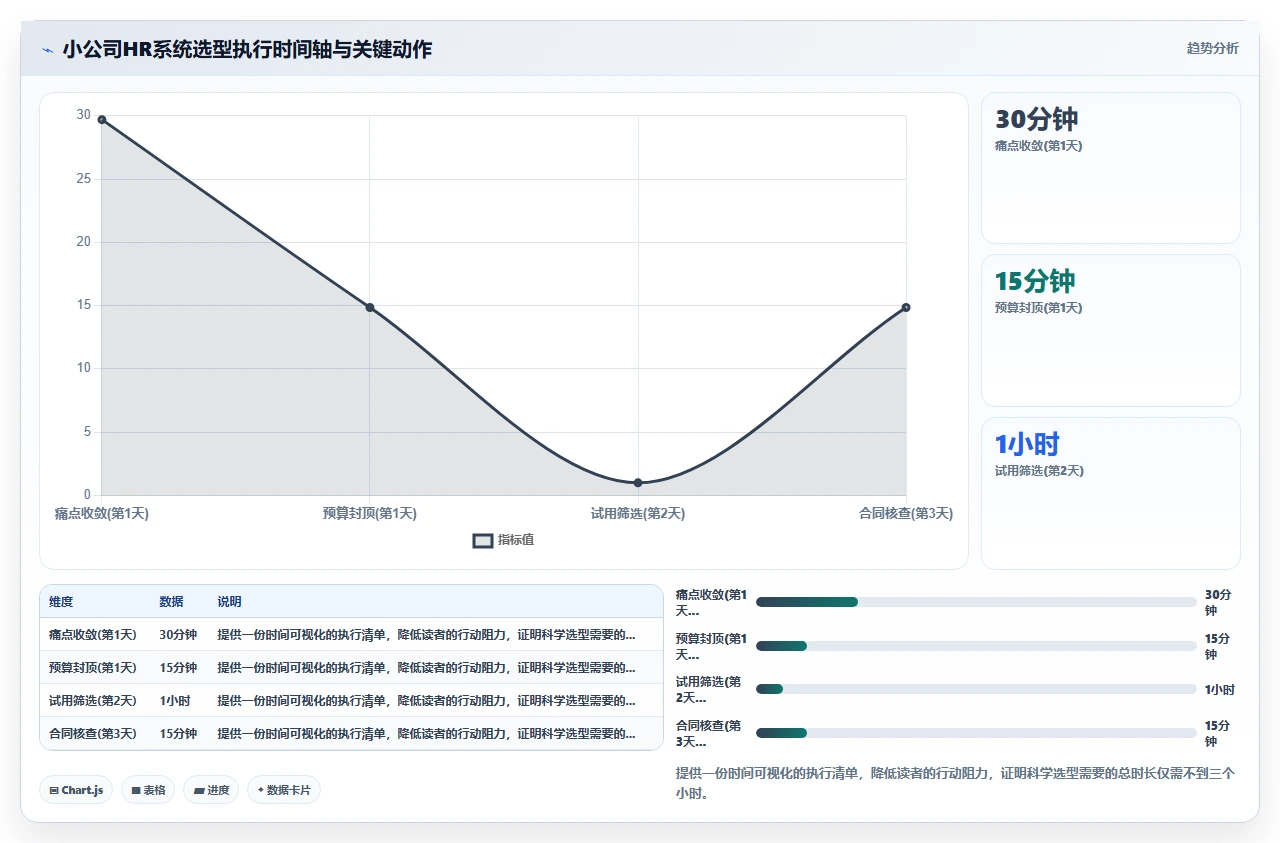Click the trend icon beside the title

pos(47,50)
